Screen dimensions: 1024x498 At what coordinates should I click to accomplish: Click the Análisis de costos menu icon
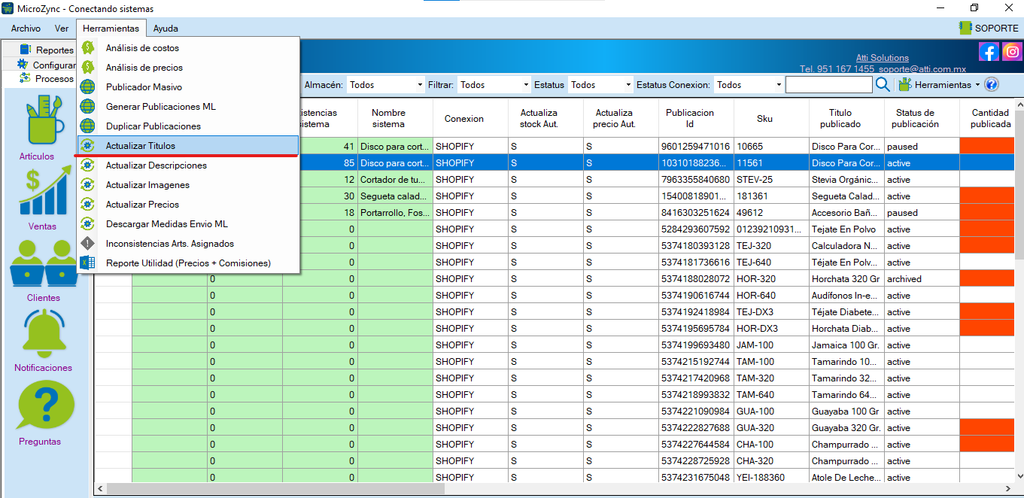pyautogui.click(x=88, y=48)
